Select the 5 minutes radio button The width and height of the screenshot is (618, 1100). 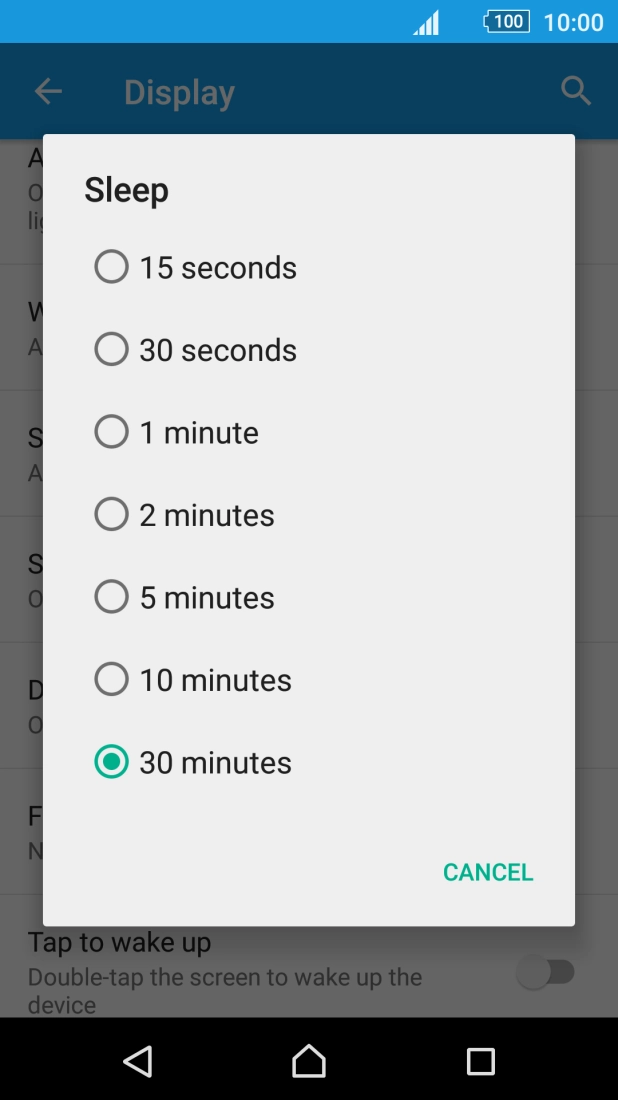tap(185, 597)
